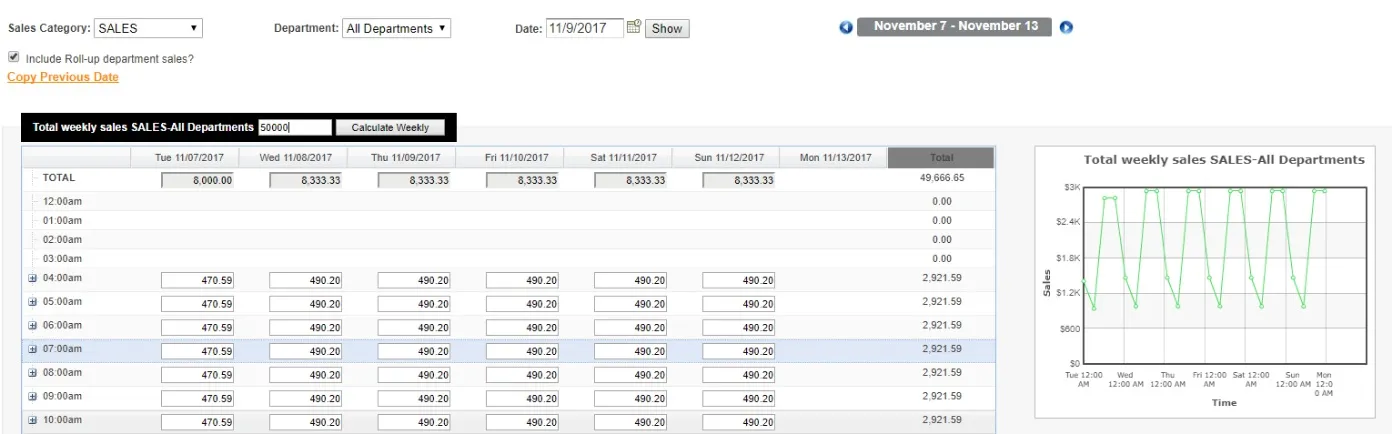Expand the 07:00am row
Screen dimensions: 1392x434
pyautogui.click(x=33, y=349)
